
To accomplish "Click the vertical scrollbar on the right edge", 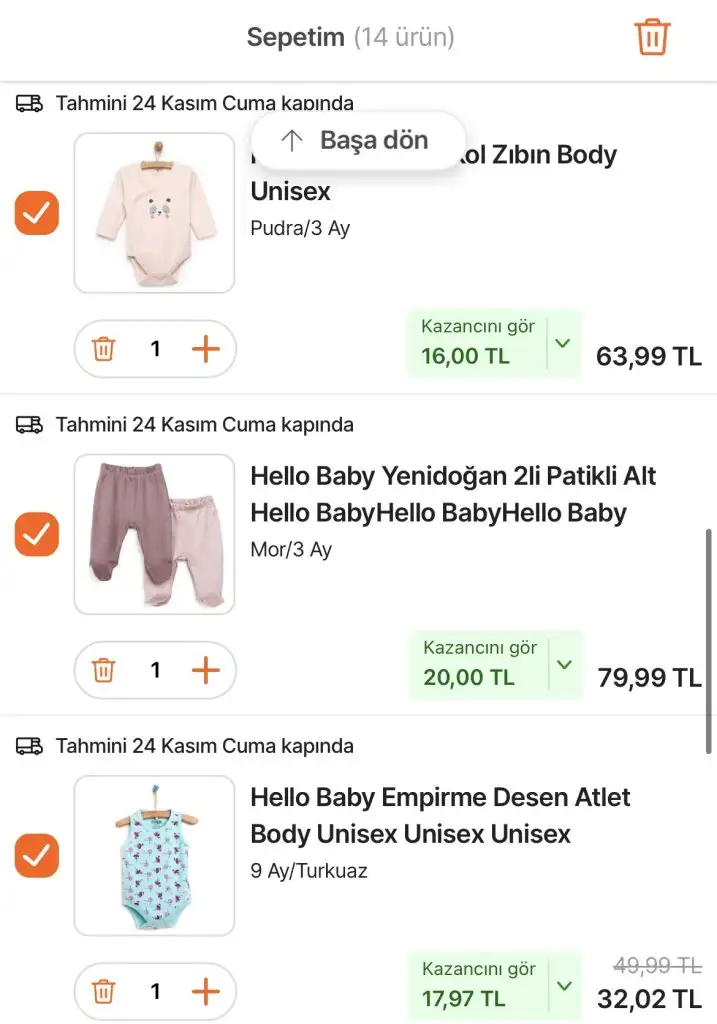I will (x=709, y=640).
